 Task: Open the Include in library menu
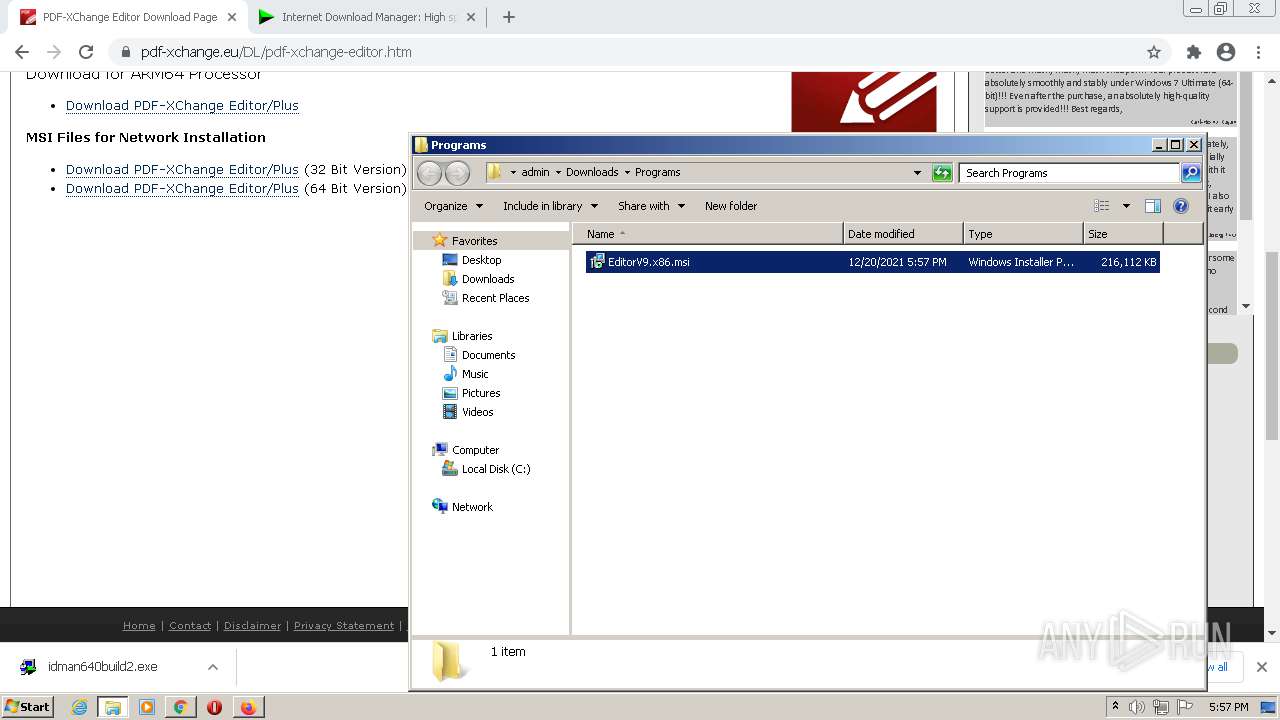pyautogui.click(x=550, y=206)
